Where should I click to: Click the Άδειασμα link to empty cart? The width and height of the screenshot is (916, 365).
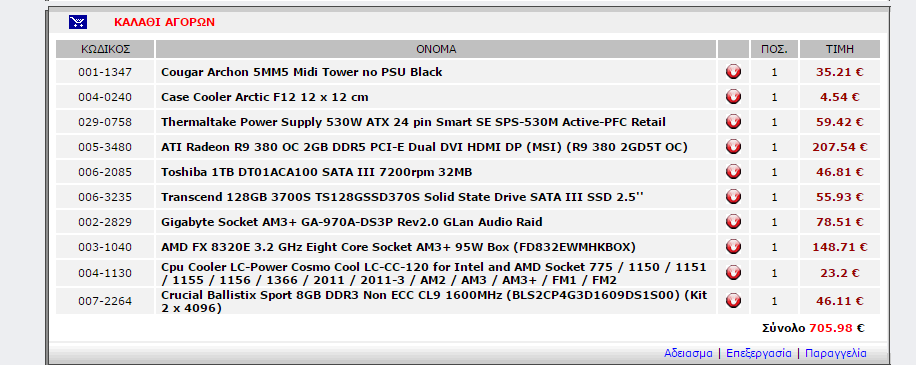688,353
